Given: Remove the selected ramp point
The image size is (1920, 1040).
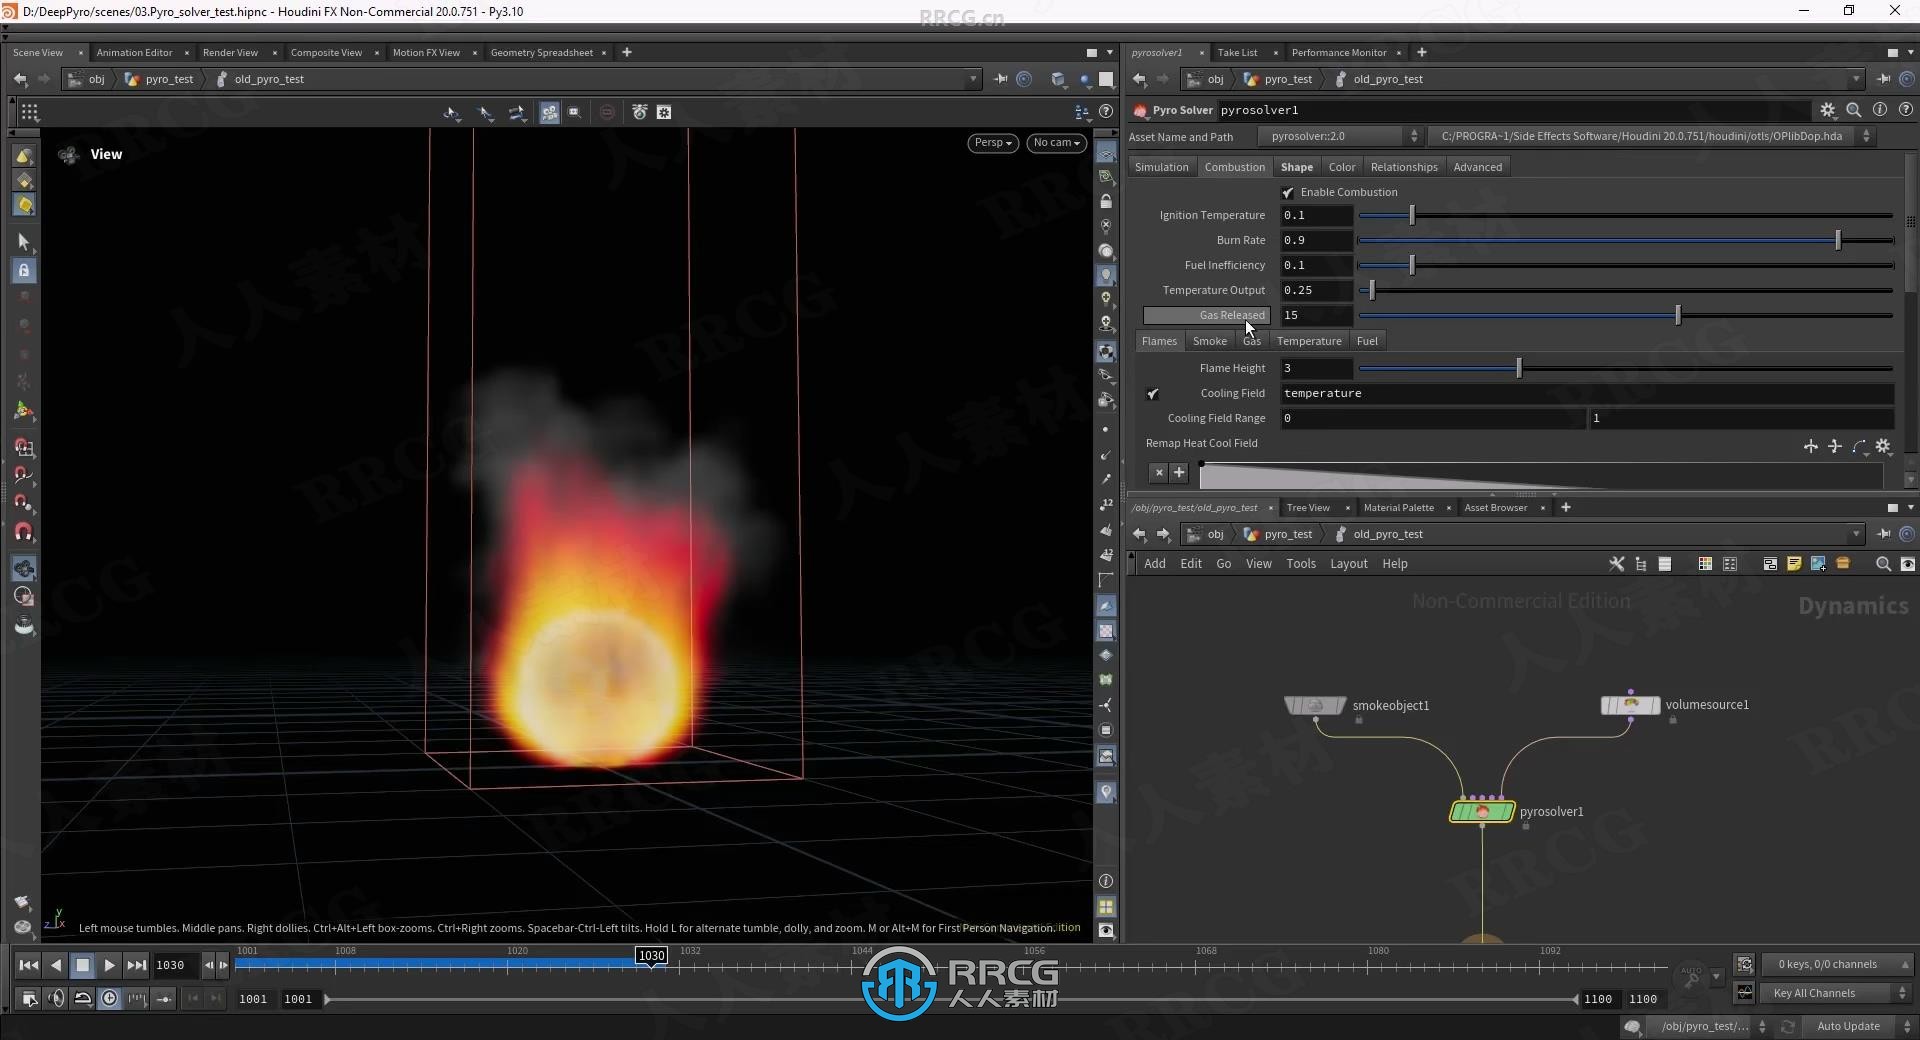Looking at the screenshot, I should tap(1159, 472).
